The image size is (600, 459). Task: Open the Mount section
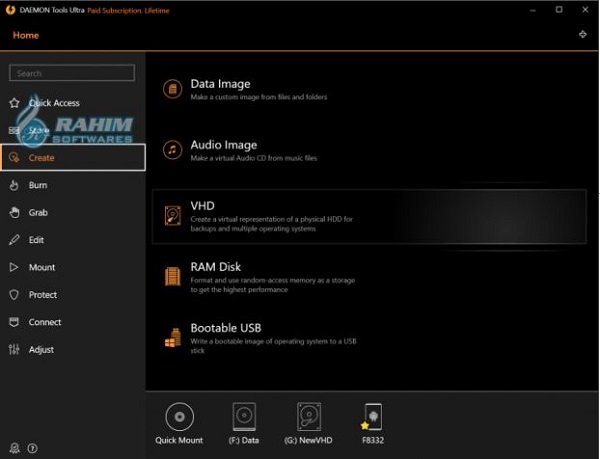click(x=73, y=267)
